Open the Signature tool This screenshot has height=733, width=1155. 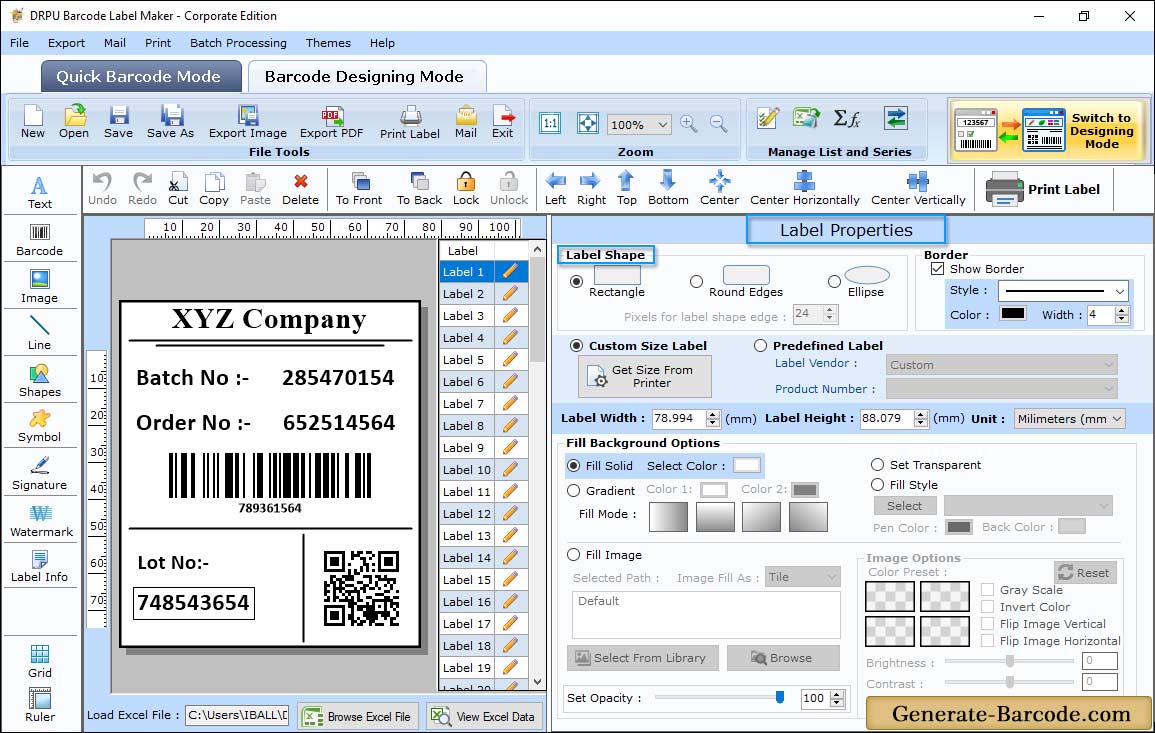point(40,474)
